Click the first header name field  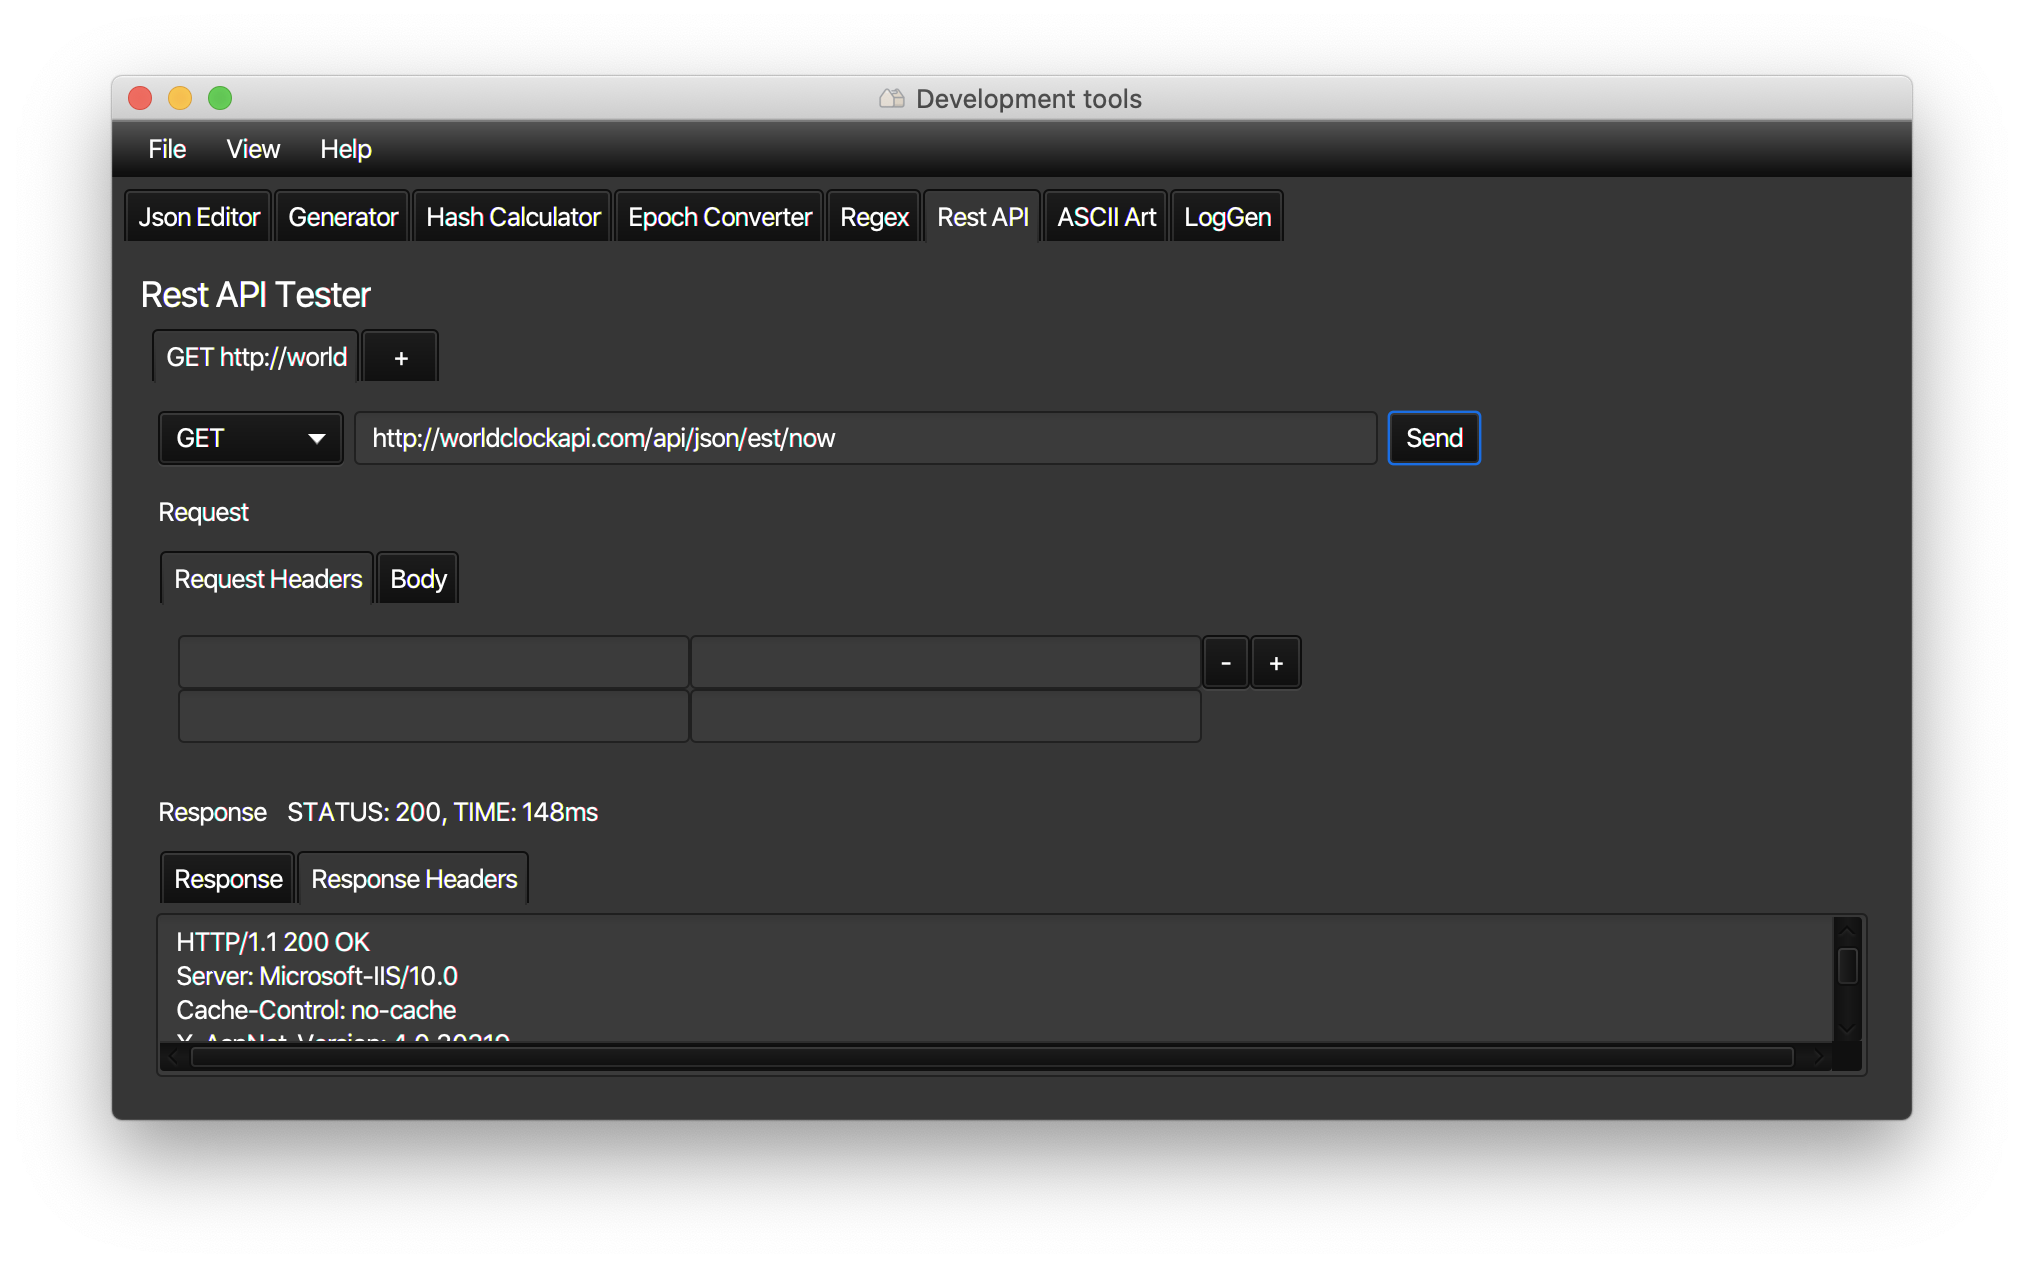(433, 662)
